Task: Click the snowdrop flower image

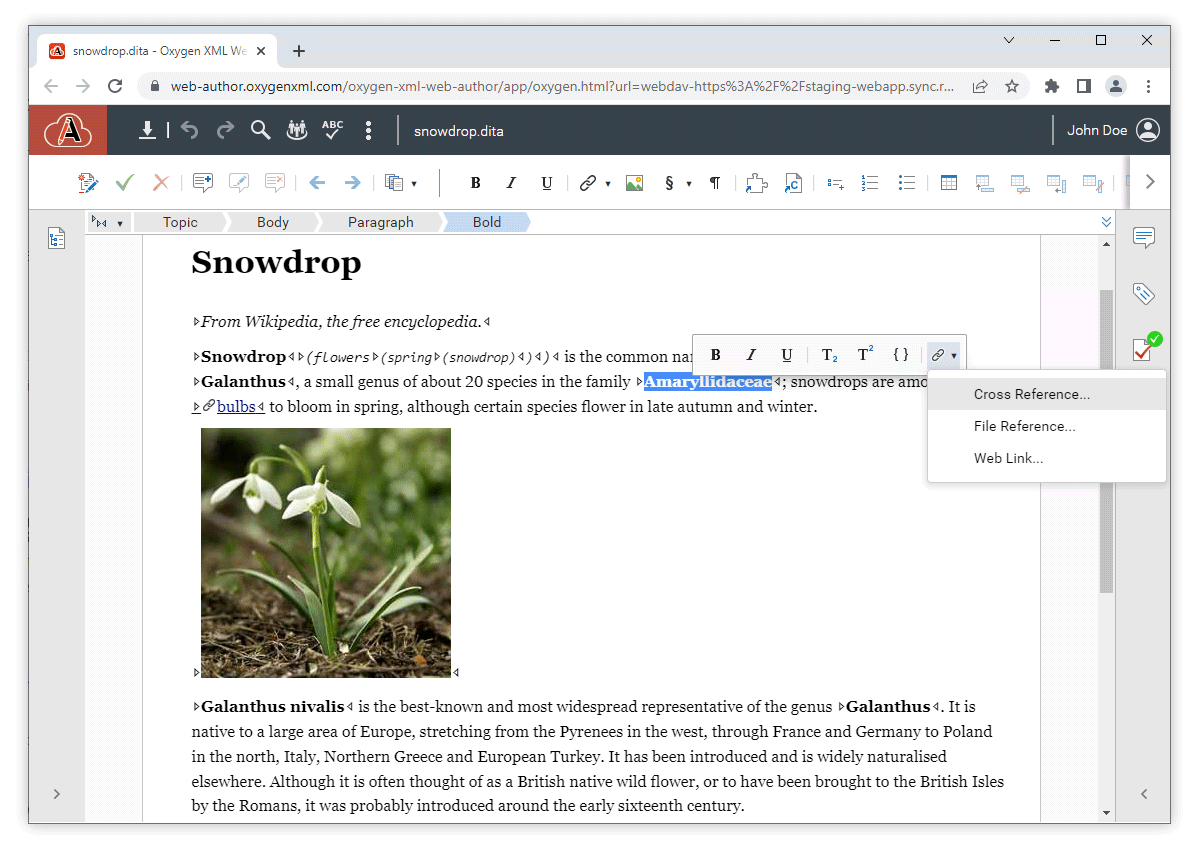Action: (326, 553)
